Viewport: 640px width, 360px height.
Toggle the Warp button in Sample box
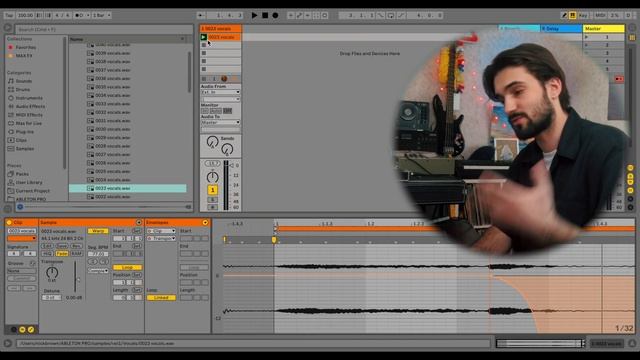98,231
